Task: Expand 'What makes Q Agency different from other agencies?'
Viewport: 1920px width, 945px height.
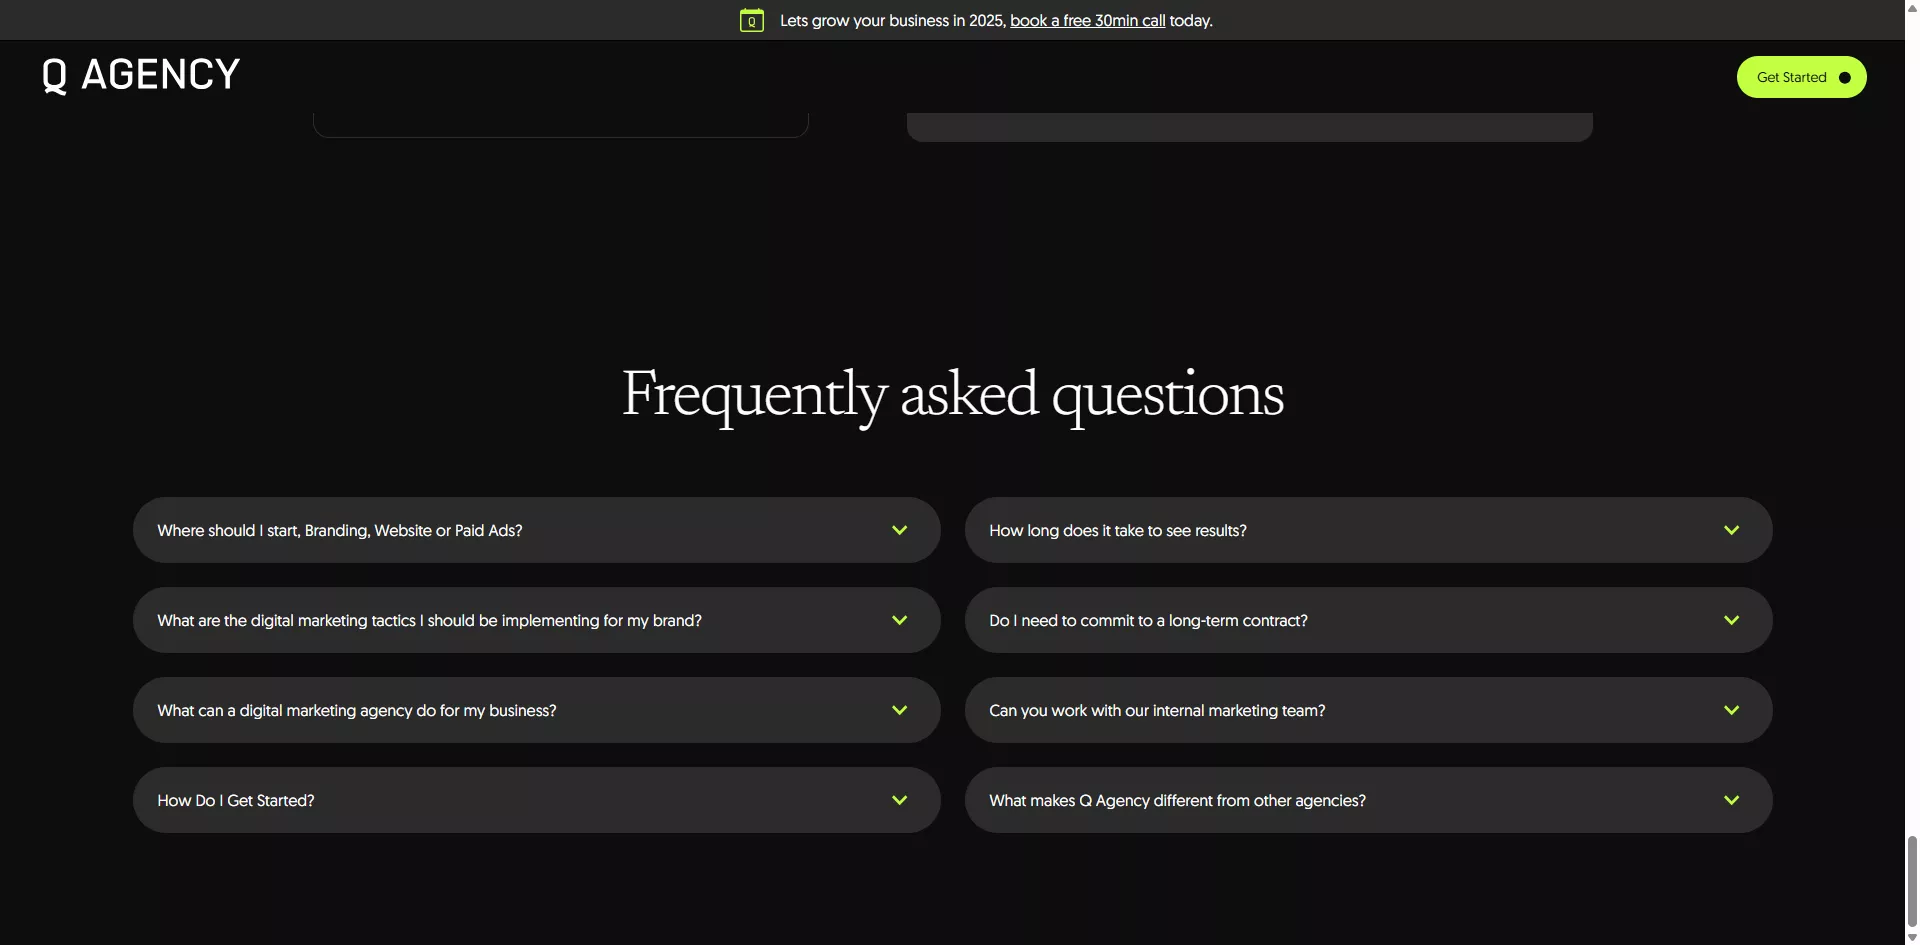Action: [1368, 800]
